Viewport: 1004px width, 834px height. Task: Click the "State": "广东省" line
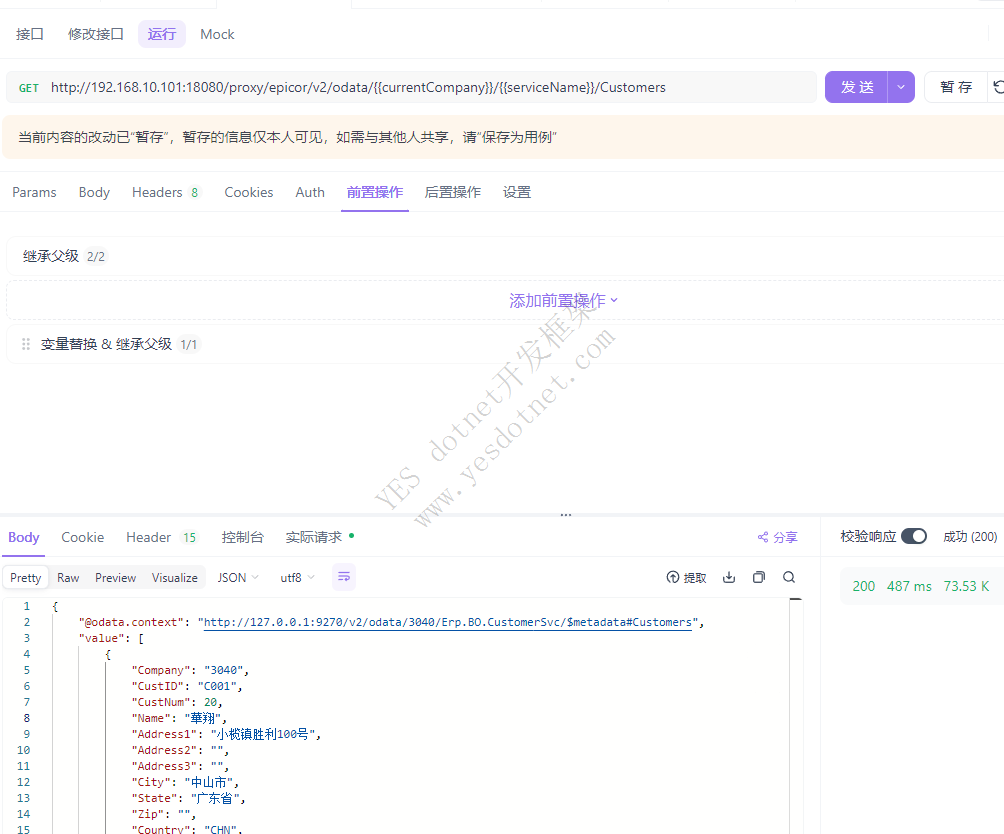tap(188, 798)
